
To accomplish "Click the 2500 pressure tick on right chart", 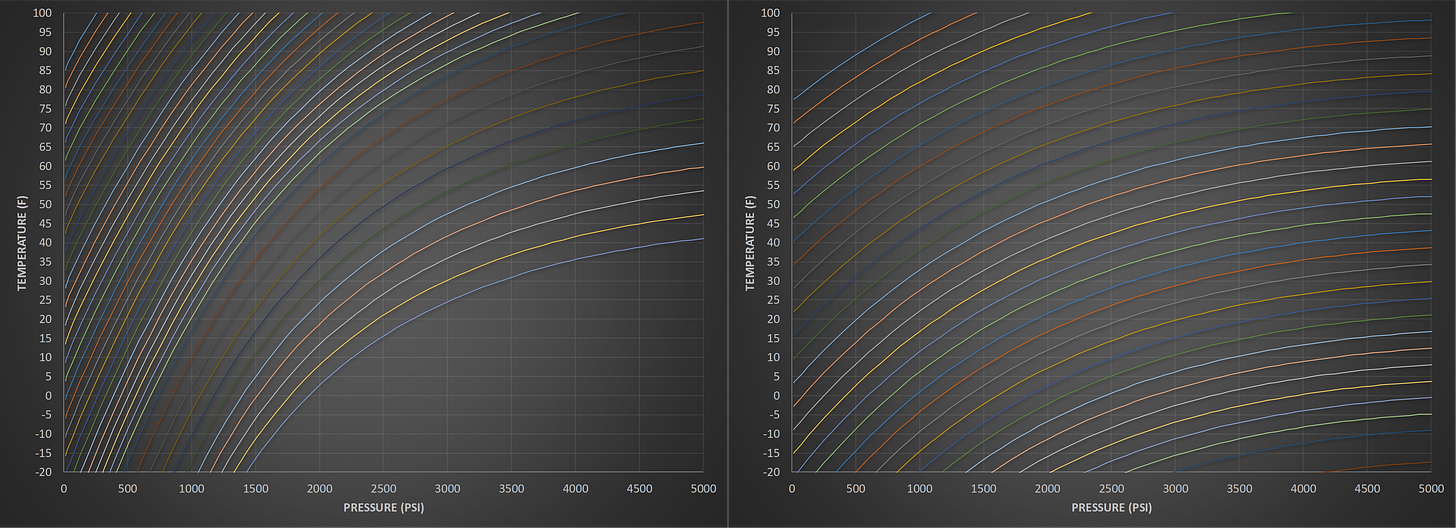I will [x=1112, y=489].
